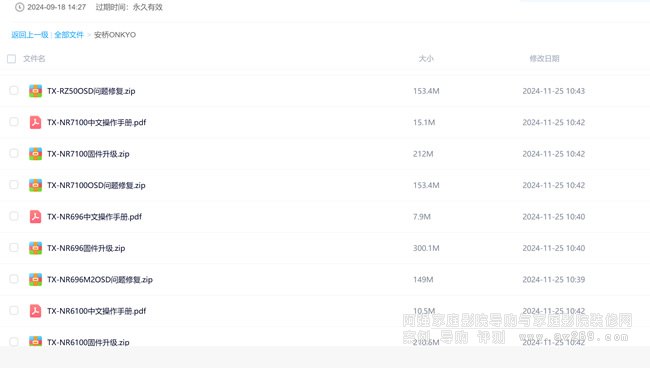The width and height of the screenshot is (650, 368).
Task: Open the TX-NR7100固件升级.zip file name
Action: (x=88, y=154)
